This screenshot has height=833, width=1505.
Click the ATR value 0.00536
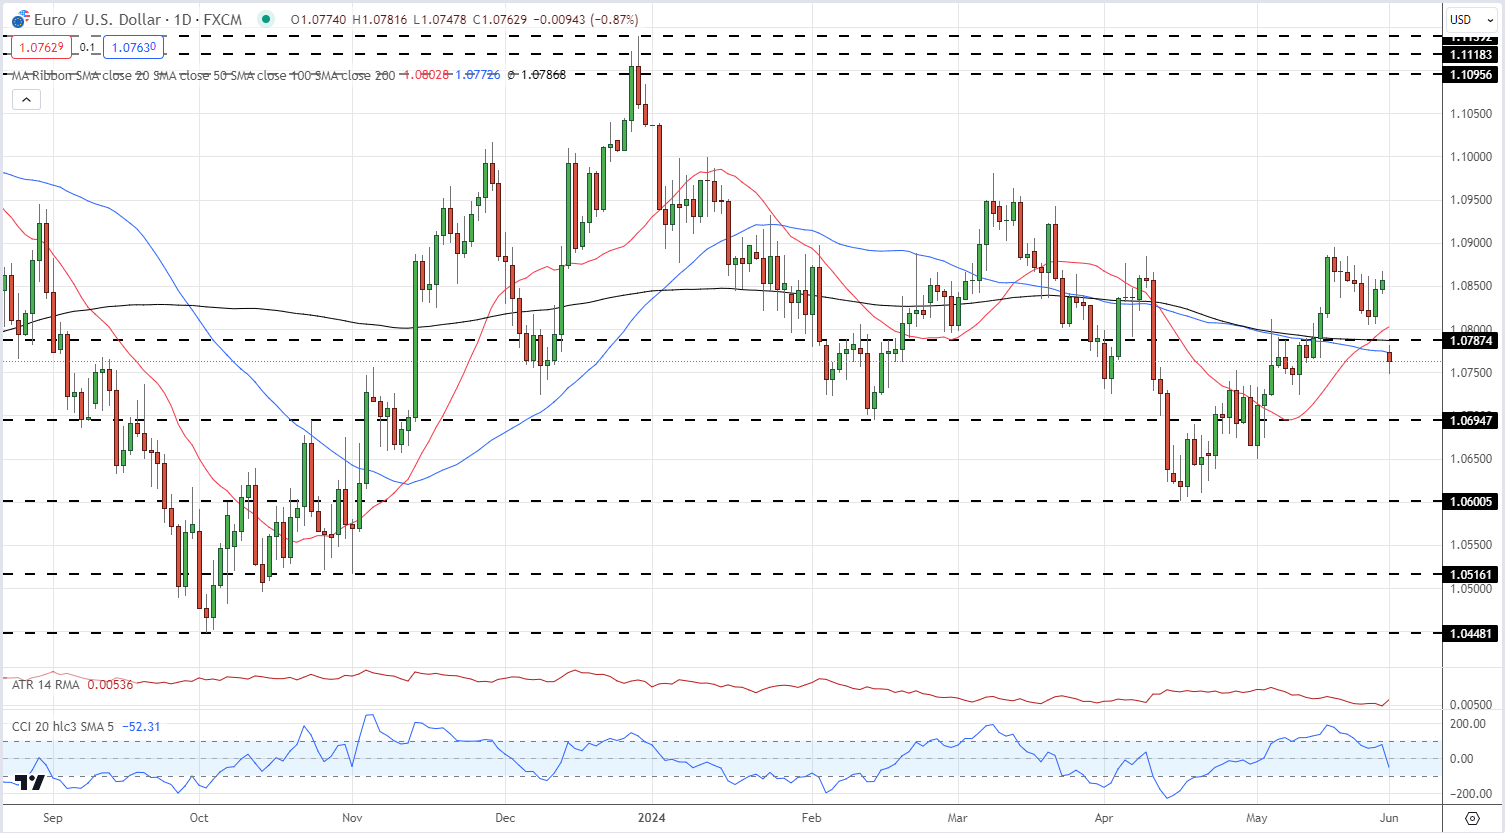coord(110,685)
